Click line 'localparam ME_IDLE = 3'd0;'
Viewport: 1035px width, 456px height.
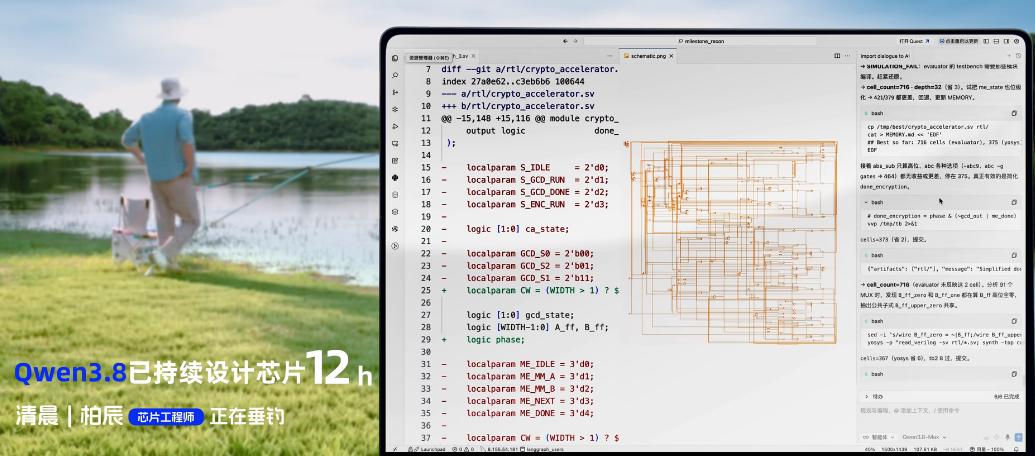530,364
